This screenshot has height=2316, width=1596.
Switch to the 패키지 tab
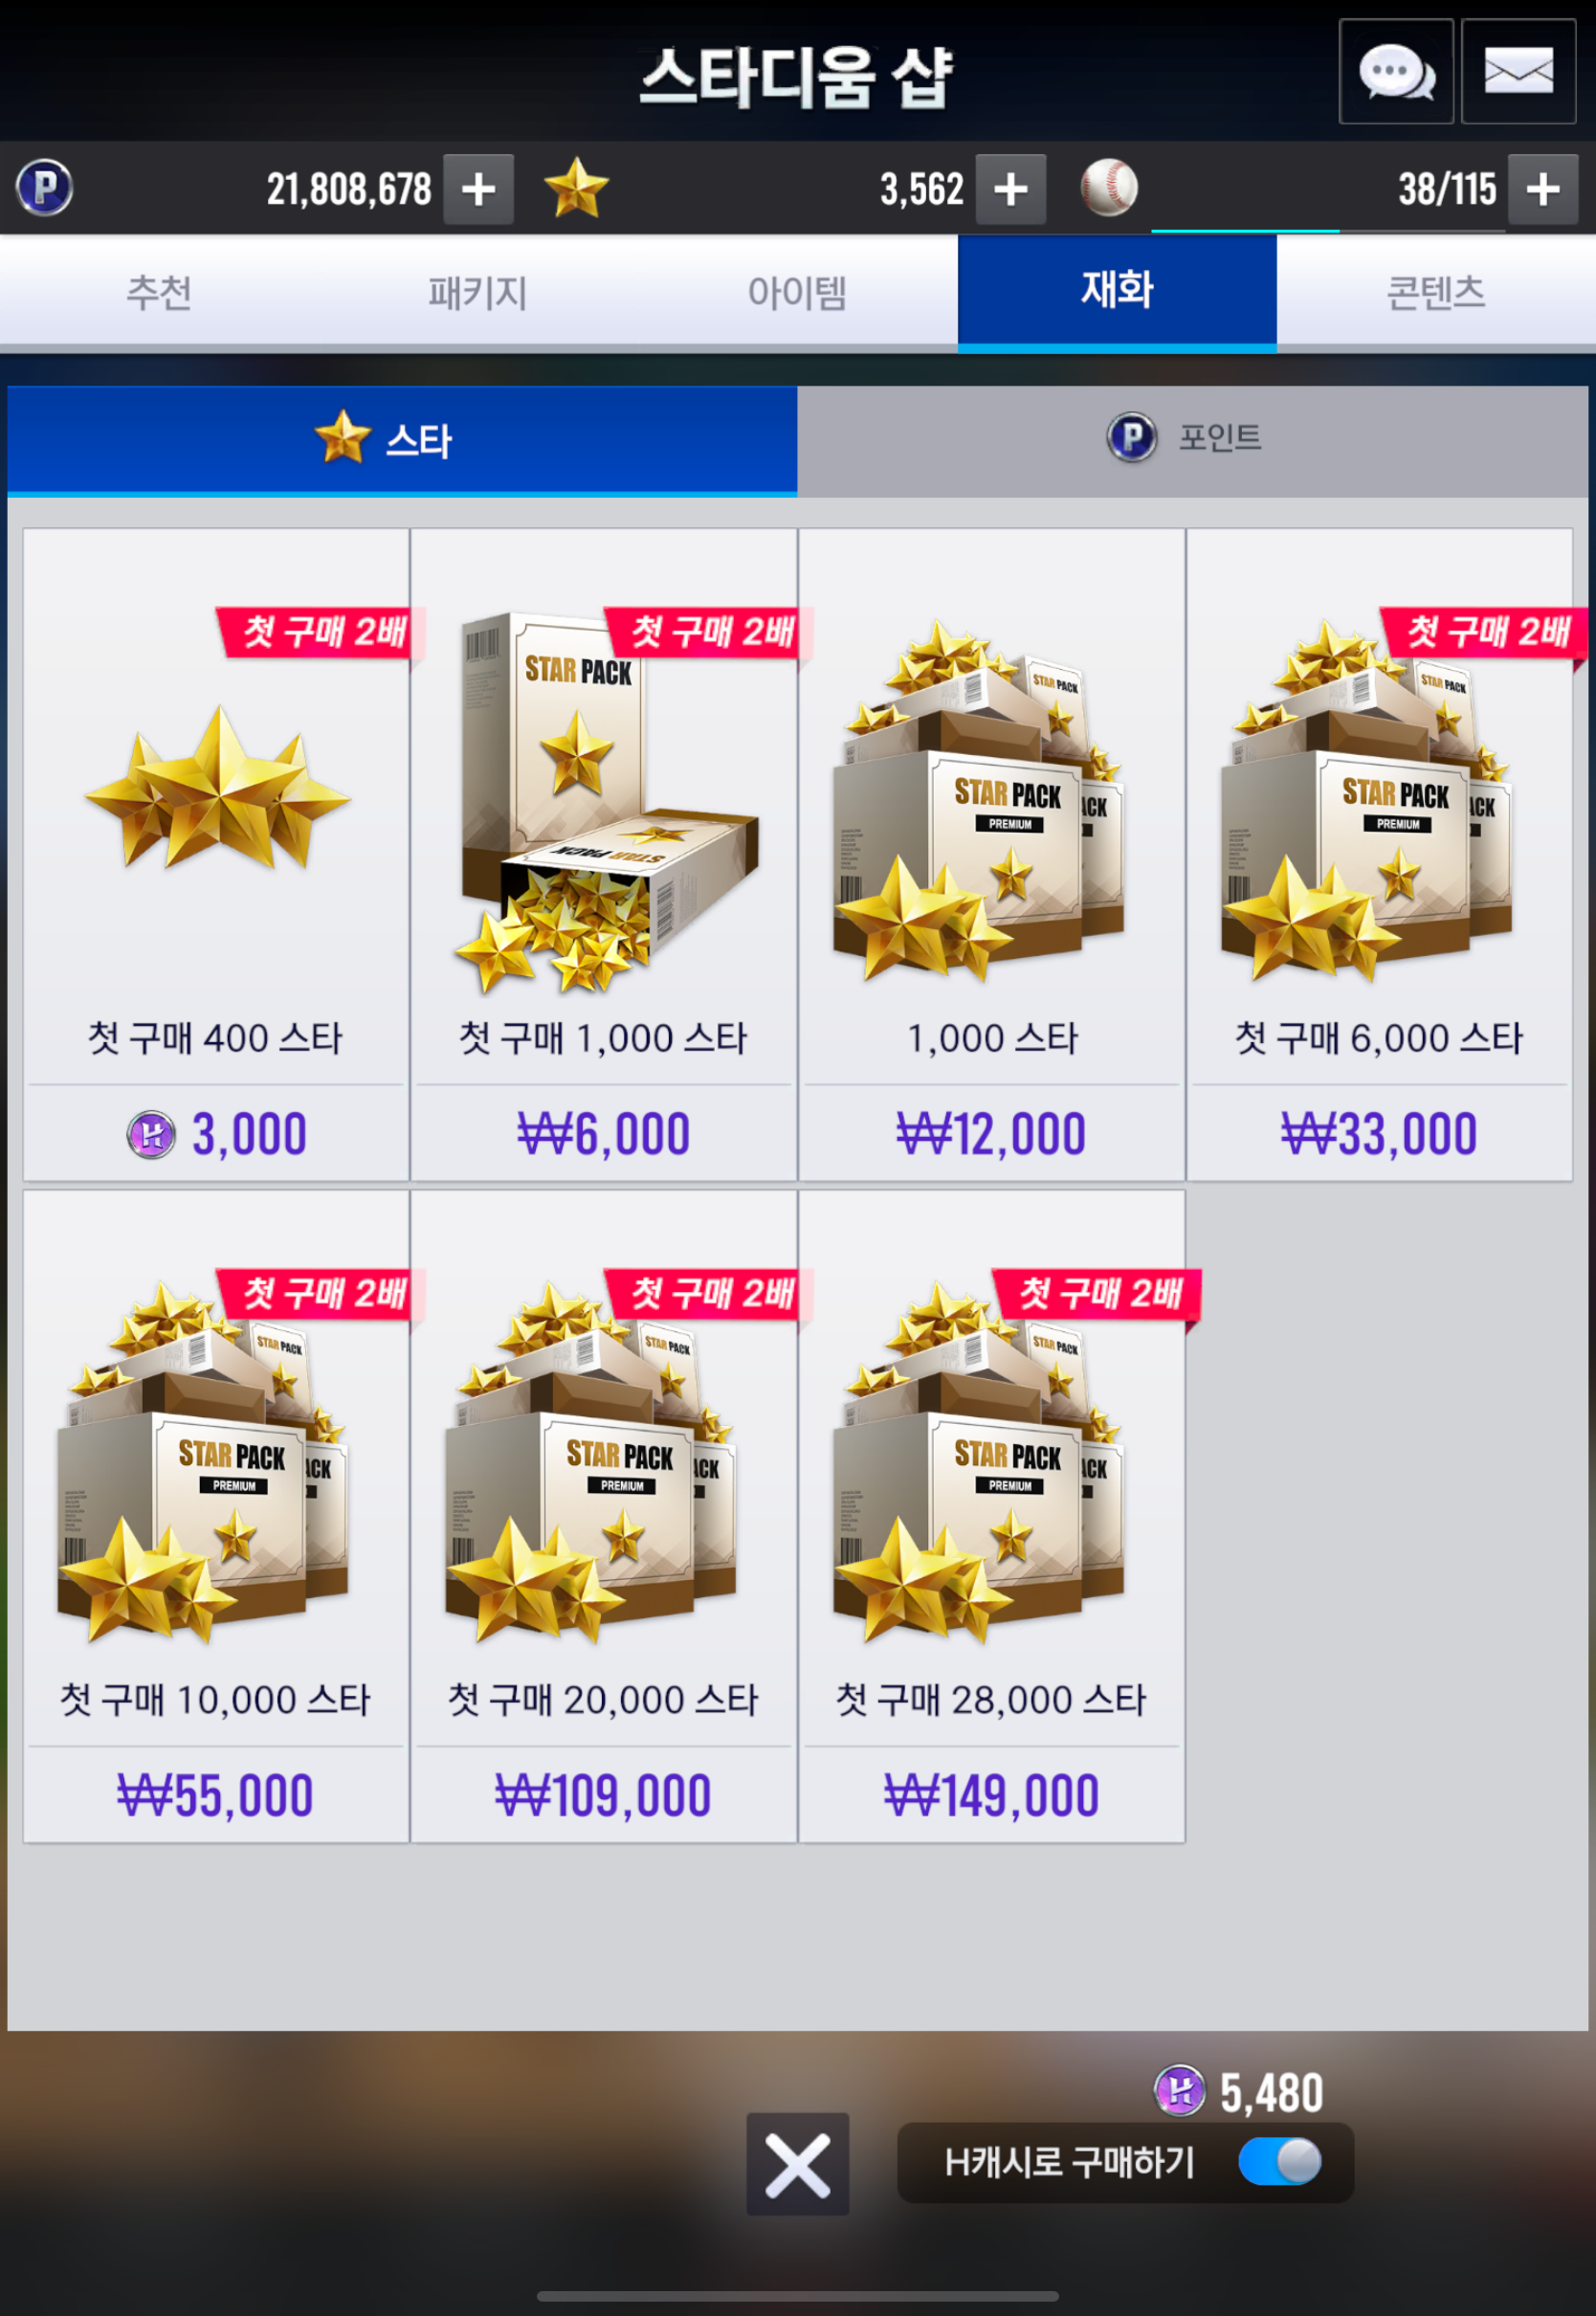click(x=478, y=292)
